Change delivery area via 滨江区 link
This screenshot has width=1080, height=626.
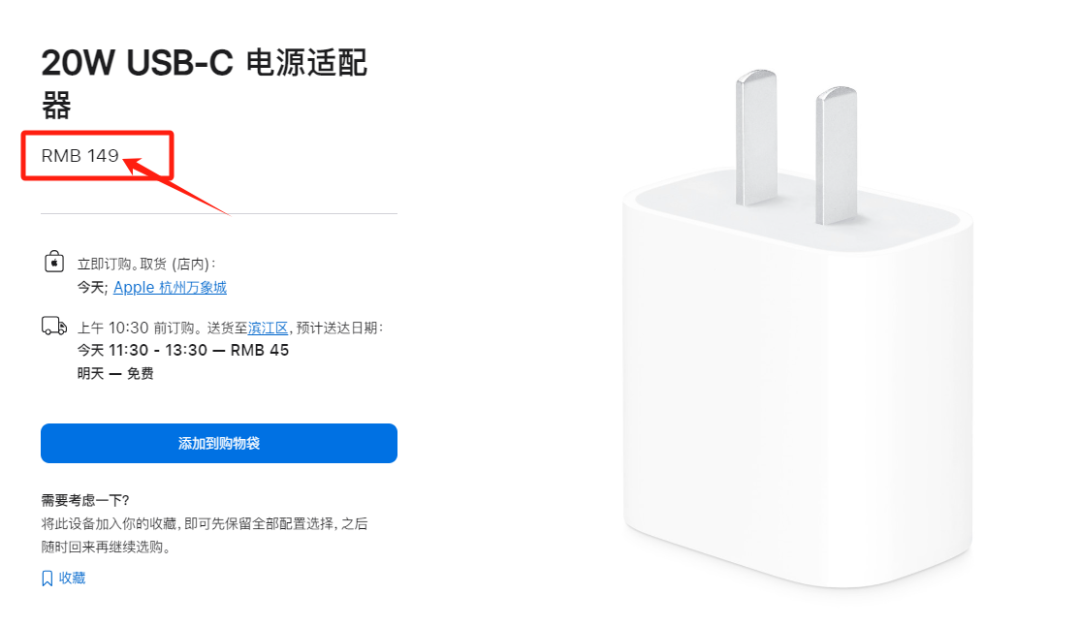[x=267, y=328]
